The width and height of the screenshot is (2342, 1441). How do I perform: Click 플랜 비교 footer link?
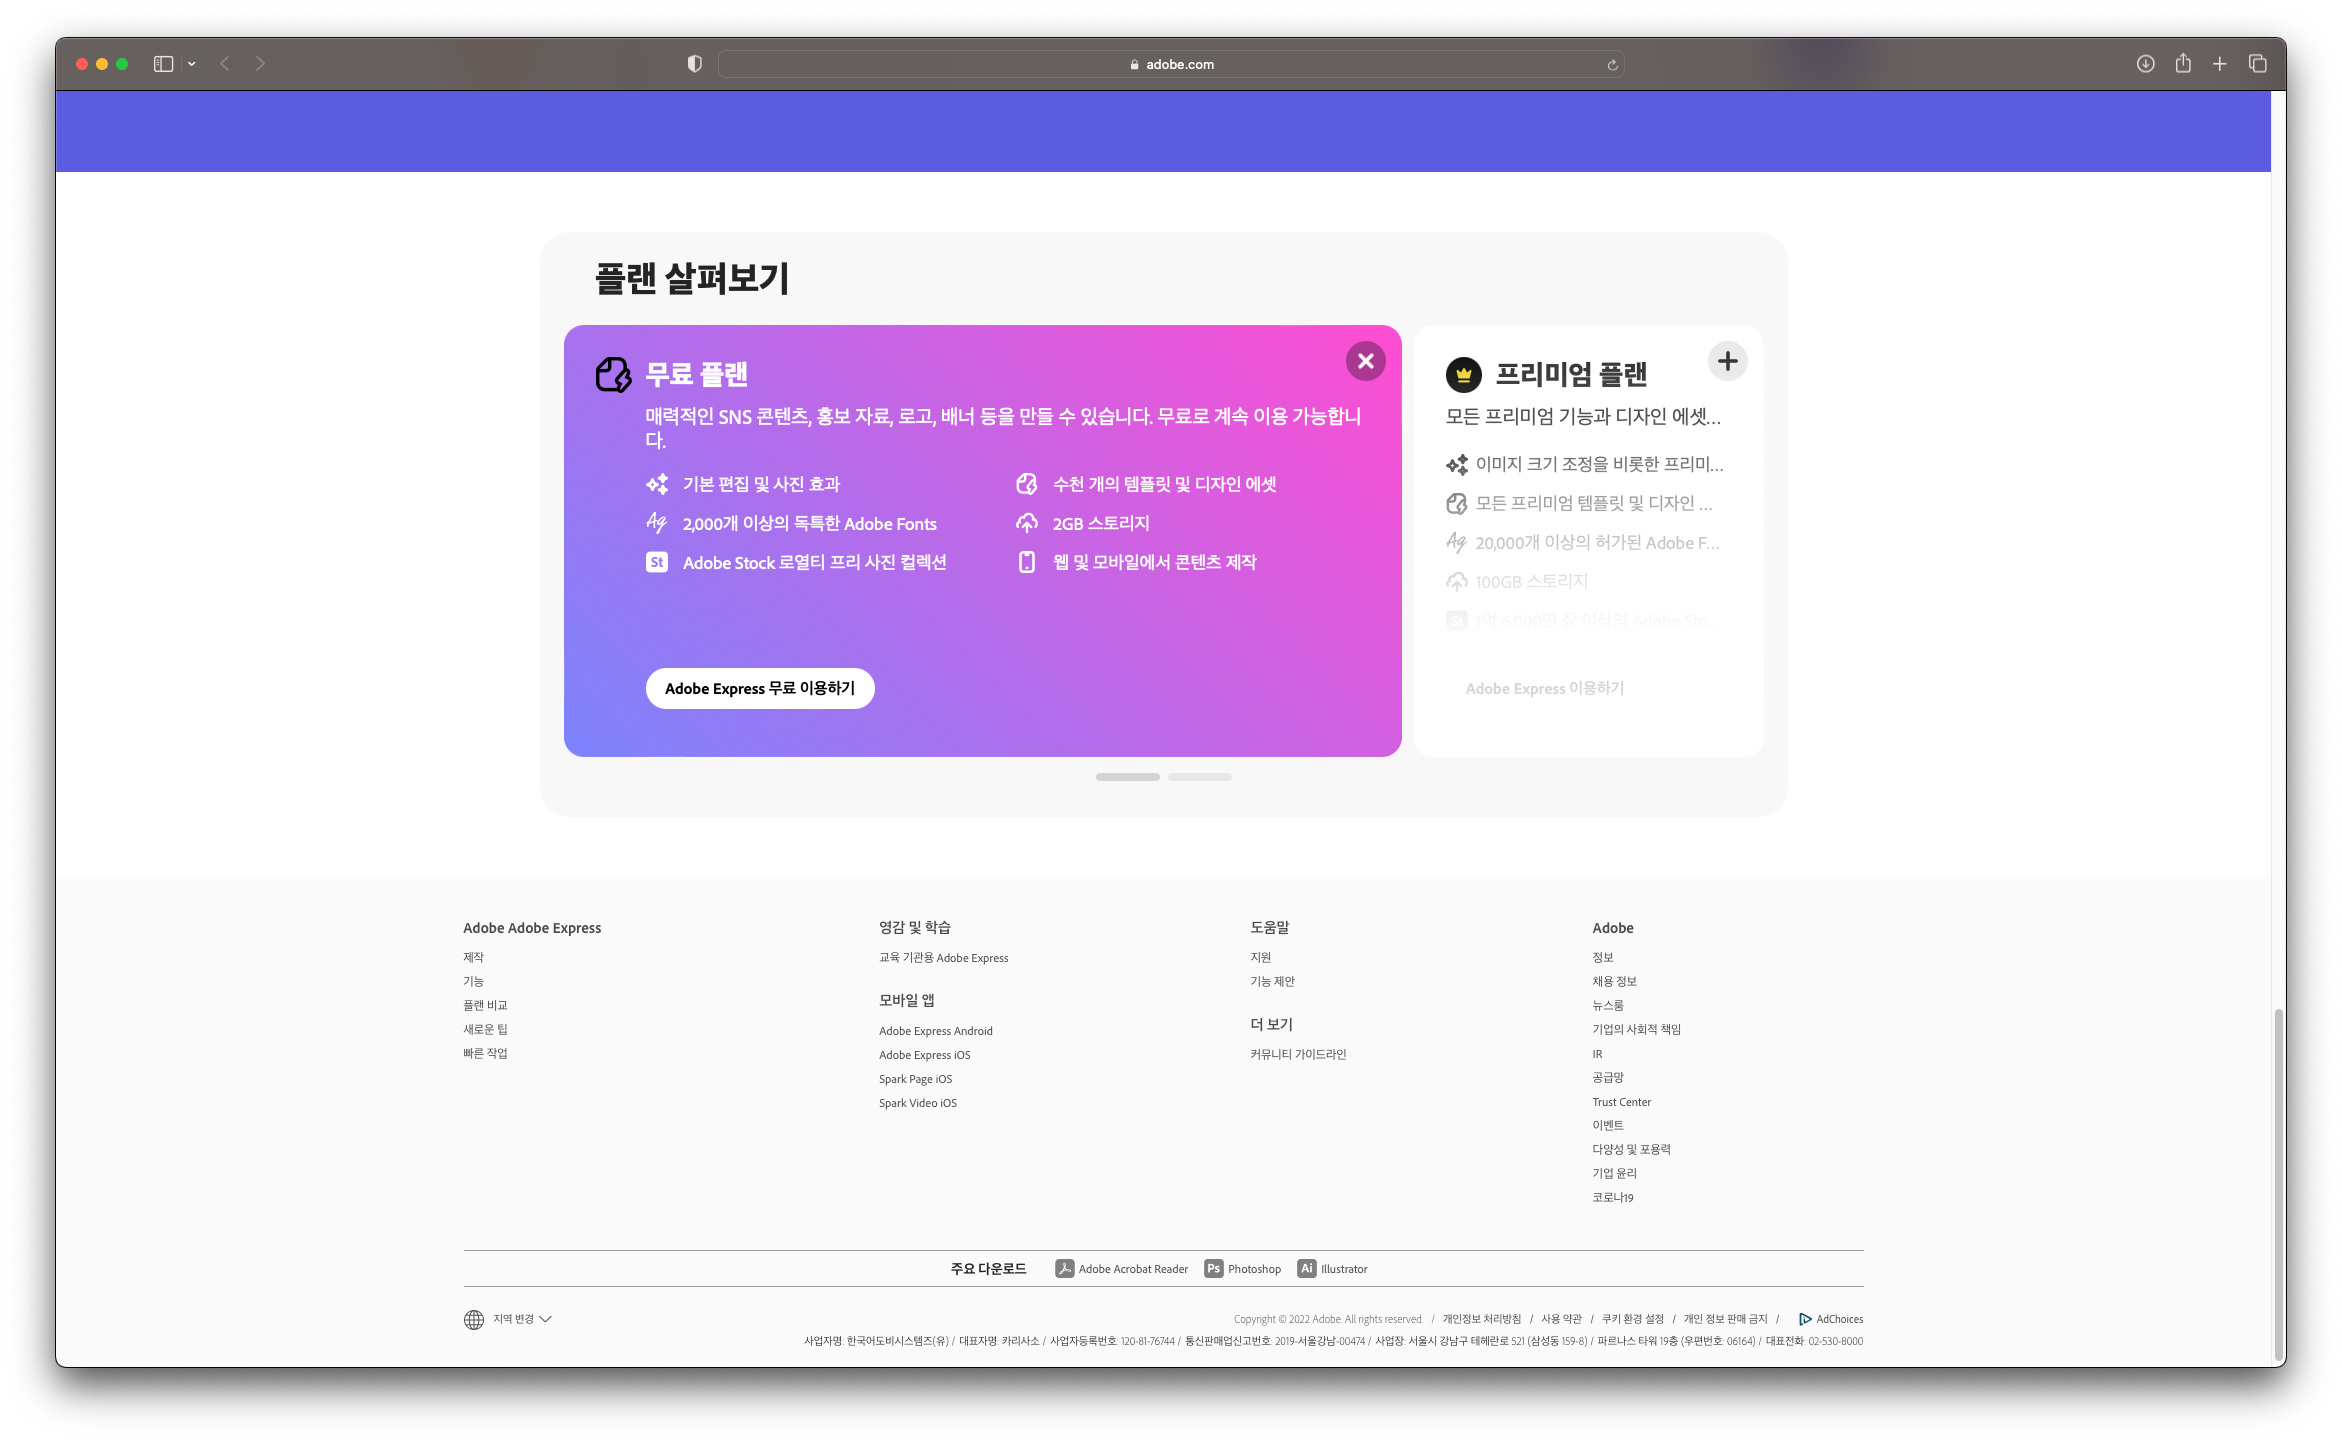(485, 1006)
